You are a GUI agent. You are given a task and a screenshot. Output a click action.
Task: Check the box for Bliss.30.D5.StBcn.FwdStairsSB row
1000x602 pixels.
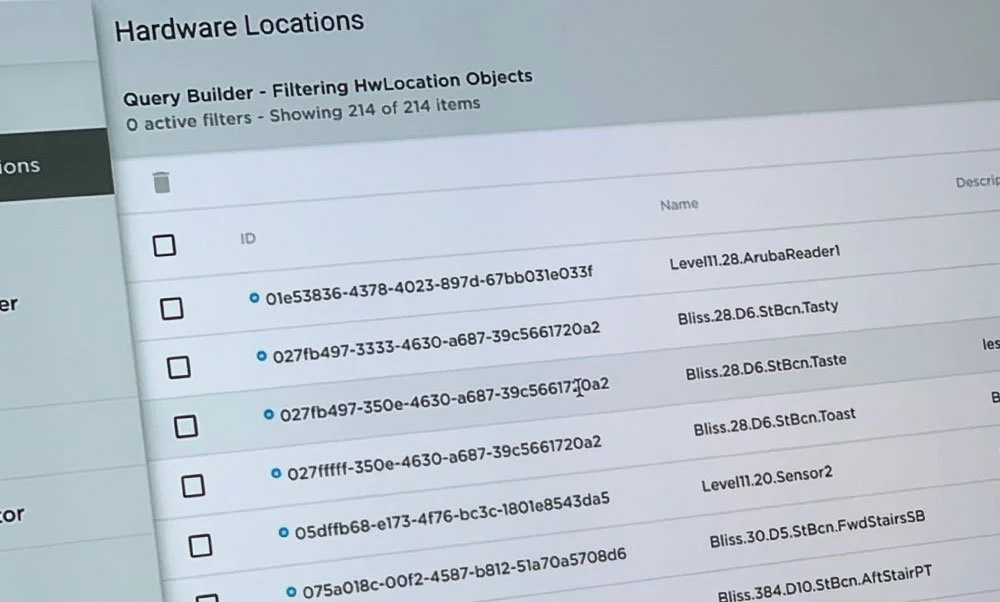pyautogui.click(x=207, y=598)
